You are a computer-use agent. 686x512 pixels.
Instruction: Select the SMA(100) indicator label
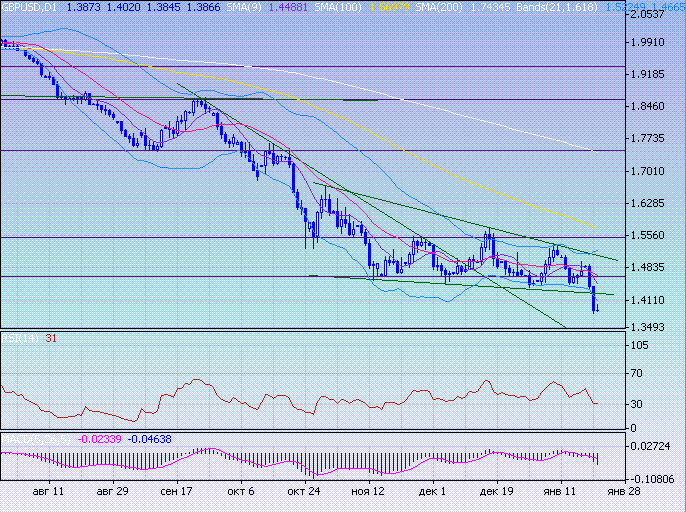pos(313,6)
